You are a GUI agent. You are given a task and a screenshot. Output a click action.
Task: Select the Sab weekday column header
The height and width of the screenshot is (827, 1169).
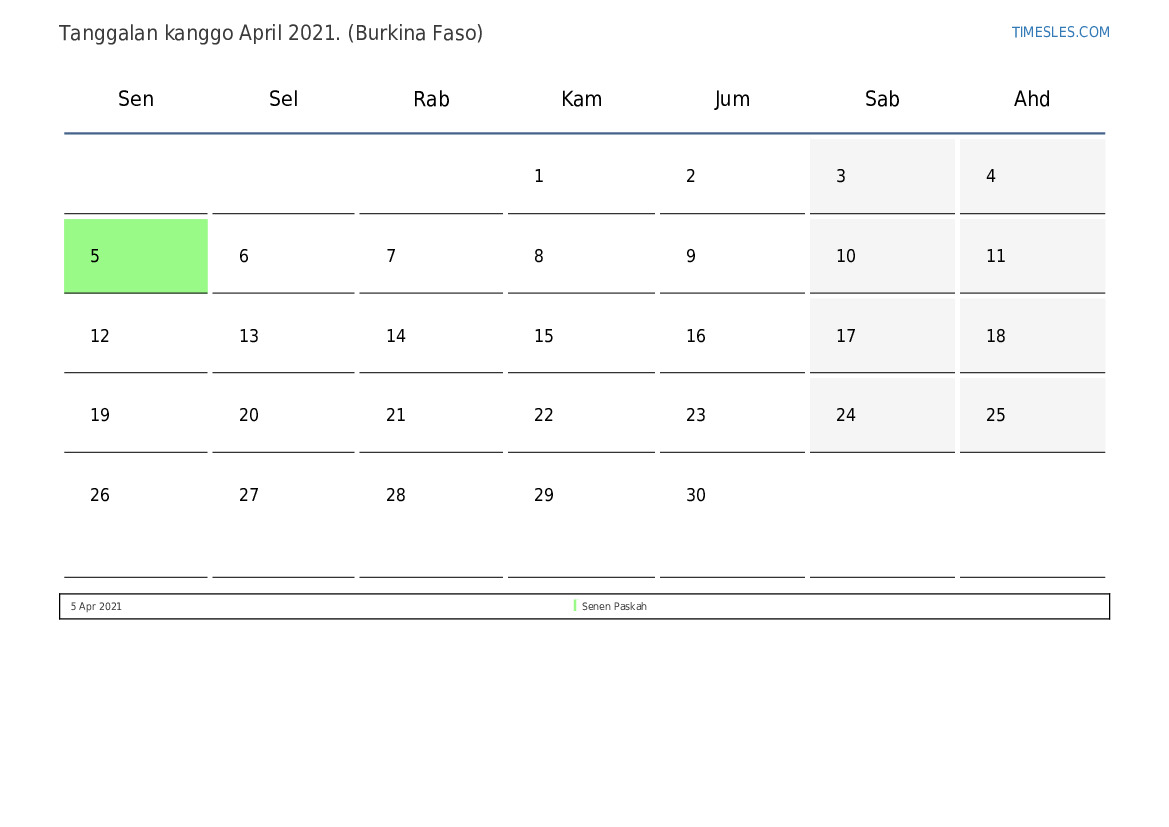[x=882, y=99]
